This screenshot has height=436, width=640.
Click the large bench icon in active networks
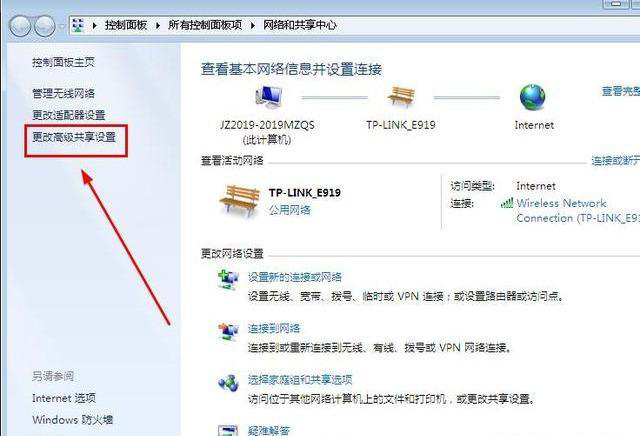[x=239, y=200]
